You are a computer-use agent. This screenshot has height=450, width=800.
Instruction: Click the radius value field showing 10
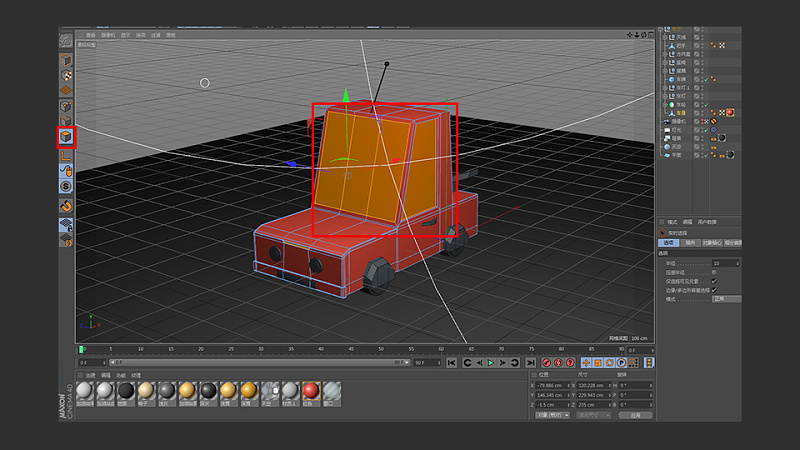pos(726,263)
